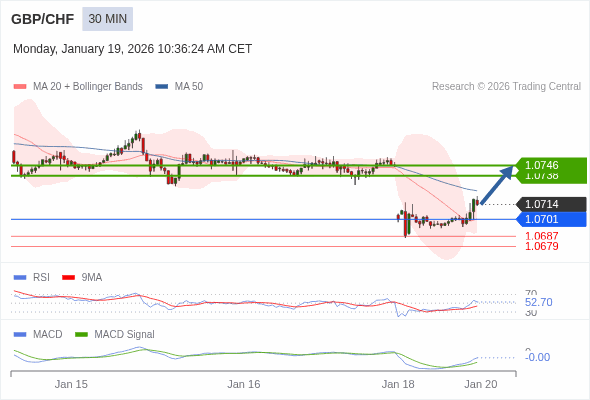Click the Jan 18 date axis label
Viewport: 590px width, 400px height.
tap(398, 384)
